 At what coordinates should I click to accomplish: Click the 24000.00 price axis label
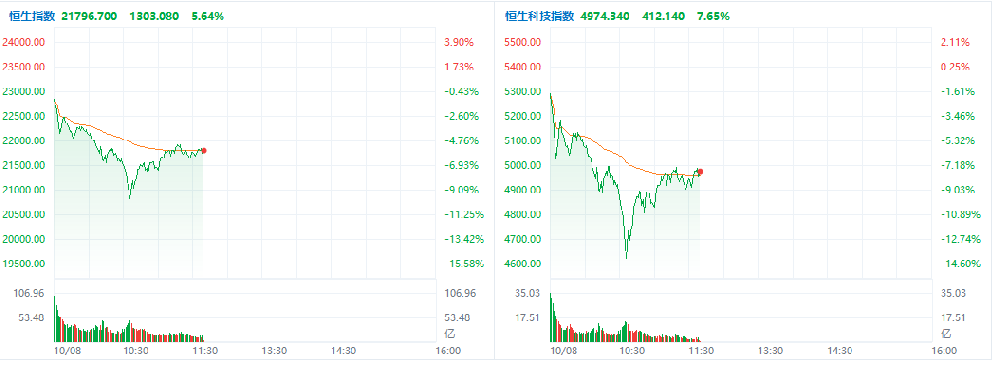click(24, 42)
